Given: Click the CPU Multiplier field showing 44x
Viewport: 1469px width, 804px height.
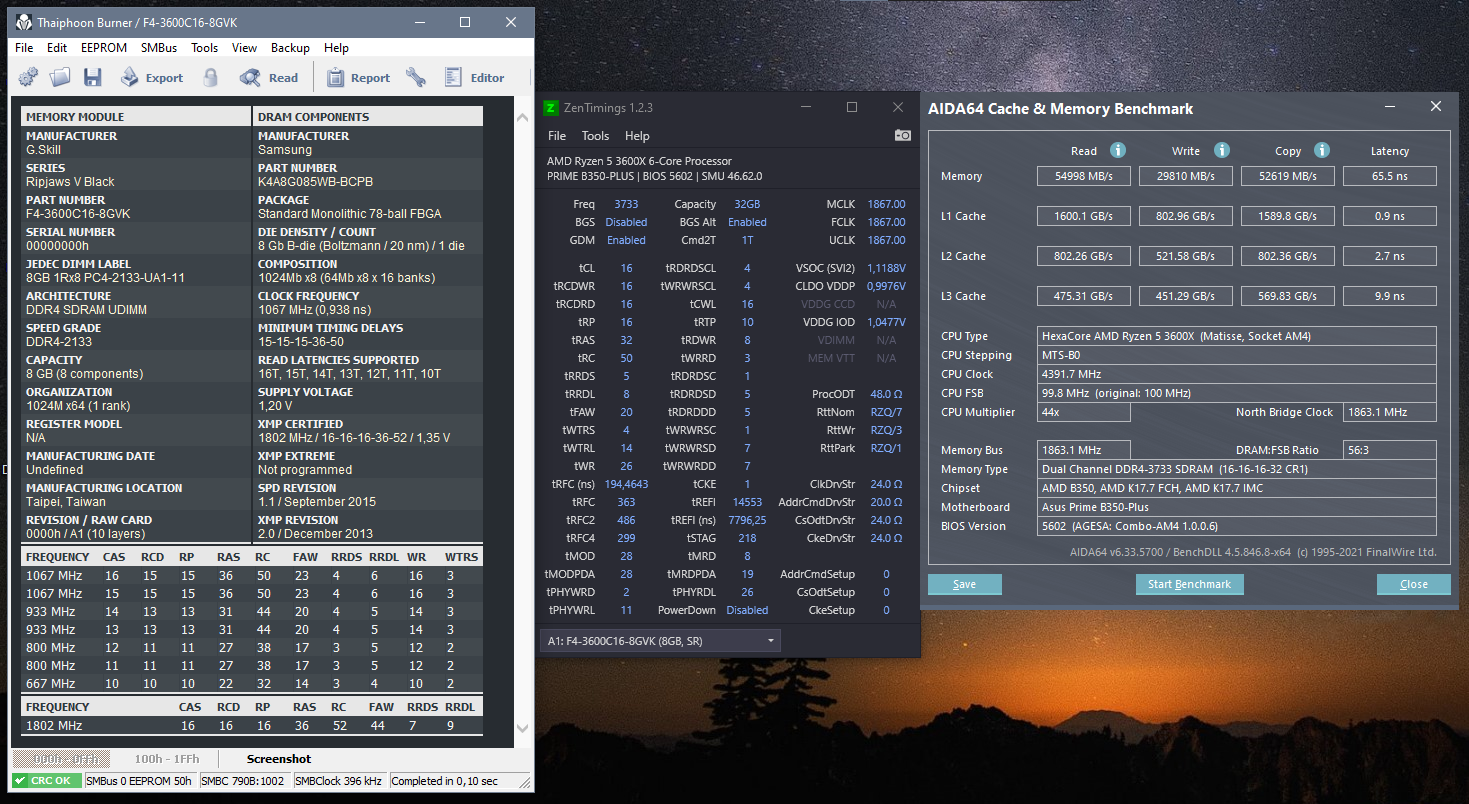Looking at the screenshot, I should pos(1083,412).
